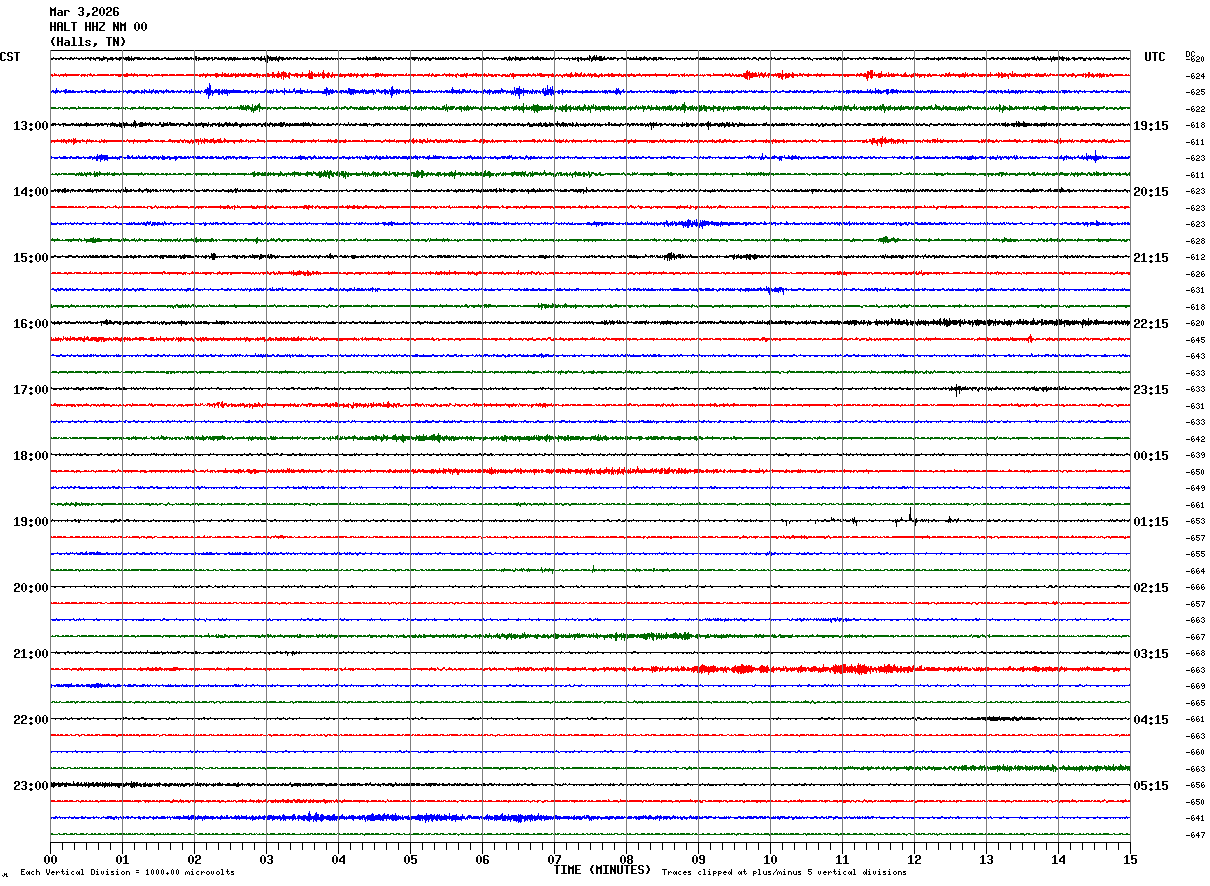Click the 13:00 CST time label
1210x886 pixels.
tap(31, 126)
